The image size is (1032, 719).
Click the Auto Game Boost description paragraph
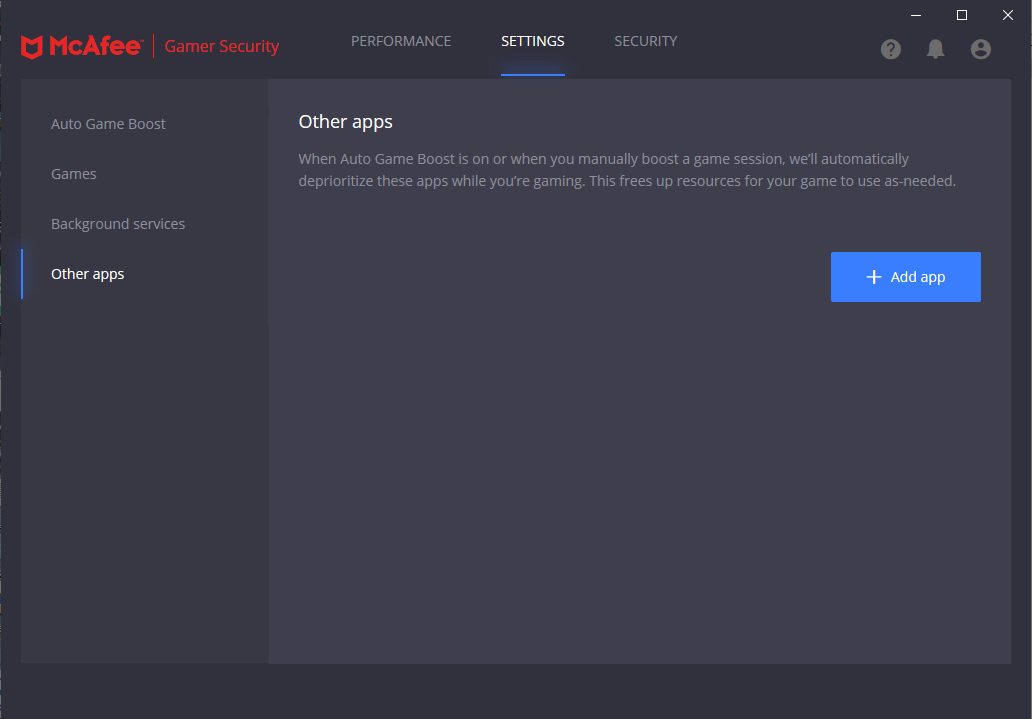tap(627, 170)
